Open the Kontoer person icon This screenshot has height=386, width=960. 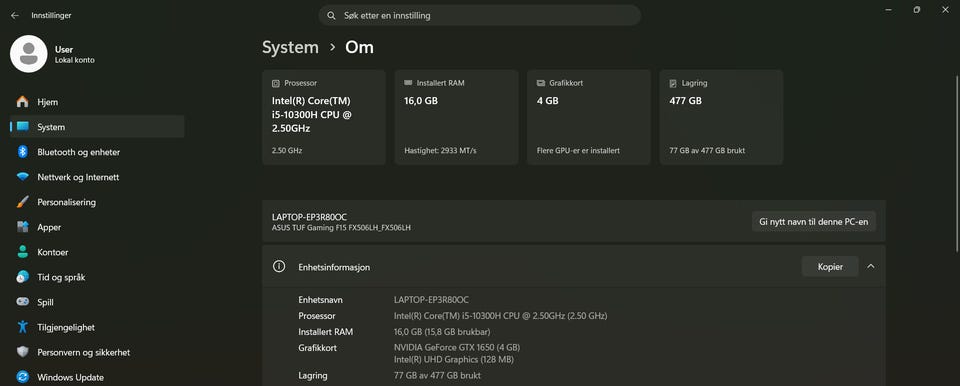23,252
